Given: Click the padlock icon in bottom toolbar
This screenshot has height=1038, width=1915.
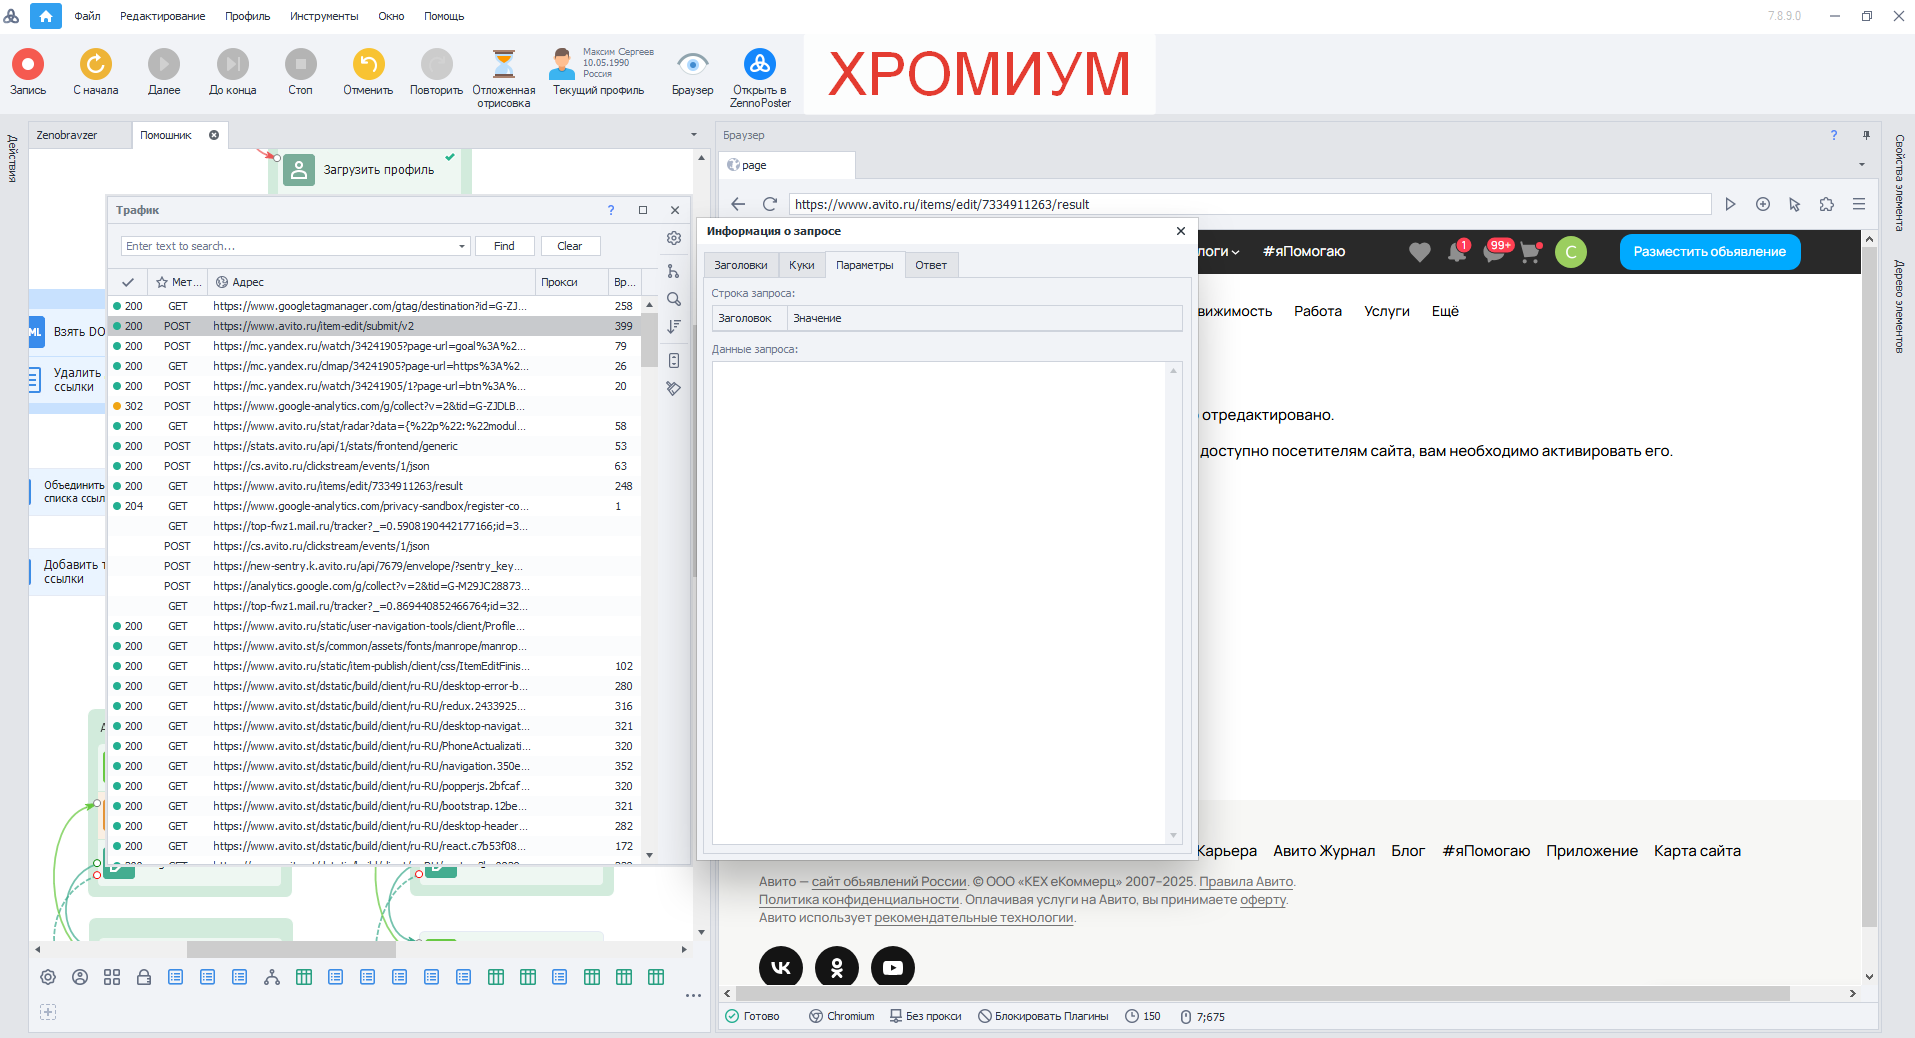Looking at the screenshot, I should pyautogui.click(x=144, y=977).
